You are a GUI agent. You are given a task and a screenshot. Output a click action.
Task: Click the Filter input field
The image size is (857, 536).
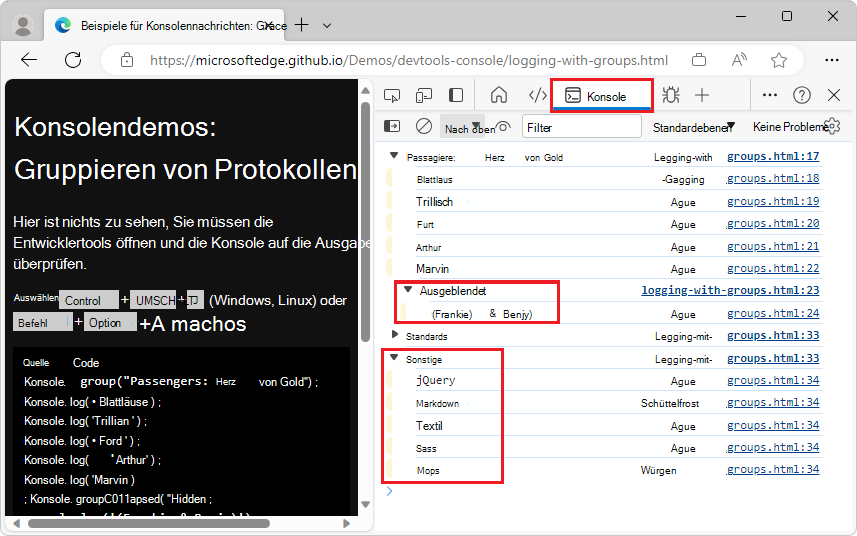[x=582, y=127]
